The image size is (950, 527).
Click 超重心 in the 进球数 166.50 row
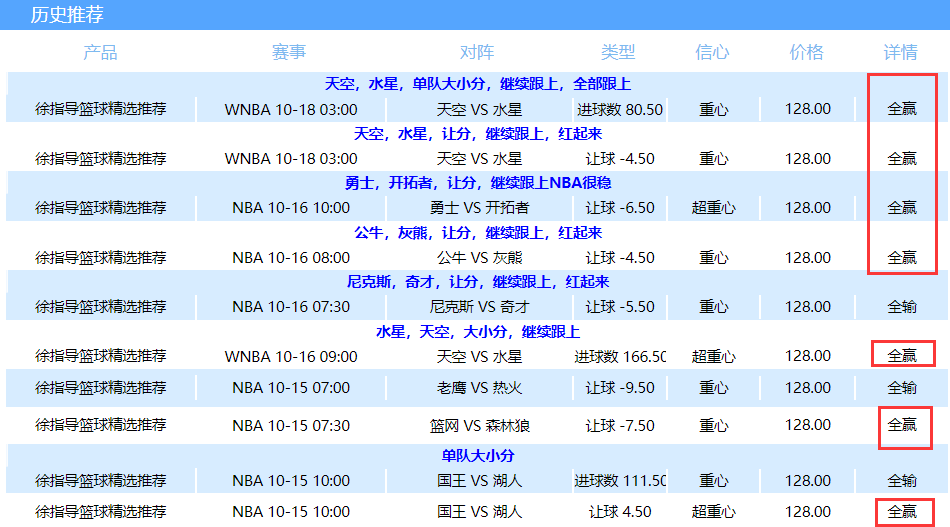[x=714, y=357]
